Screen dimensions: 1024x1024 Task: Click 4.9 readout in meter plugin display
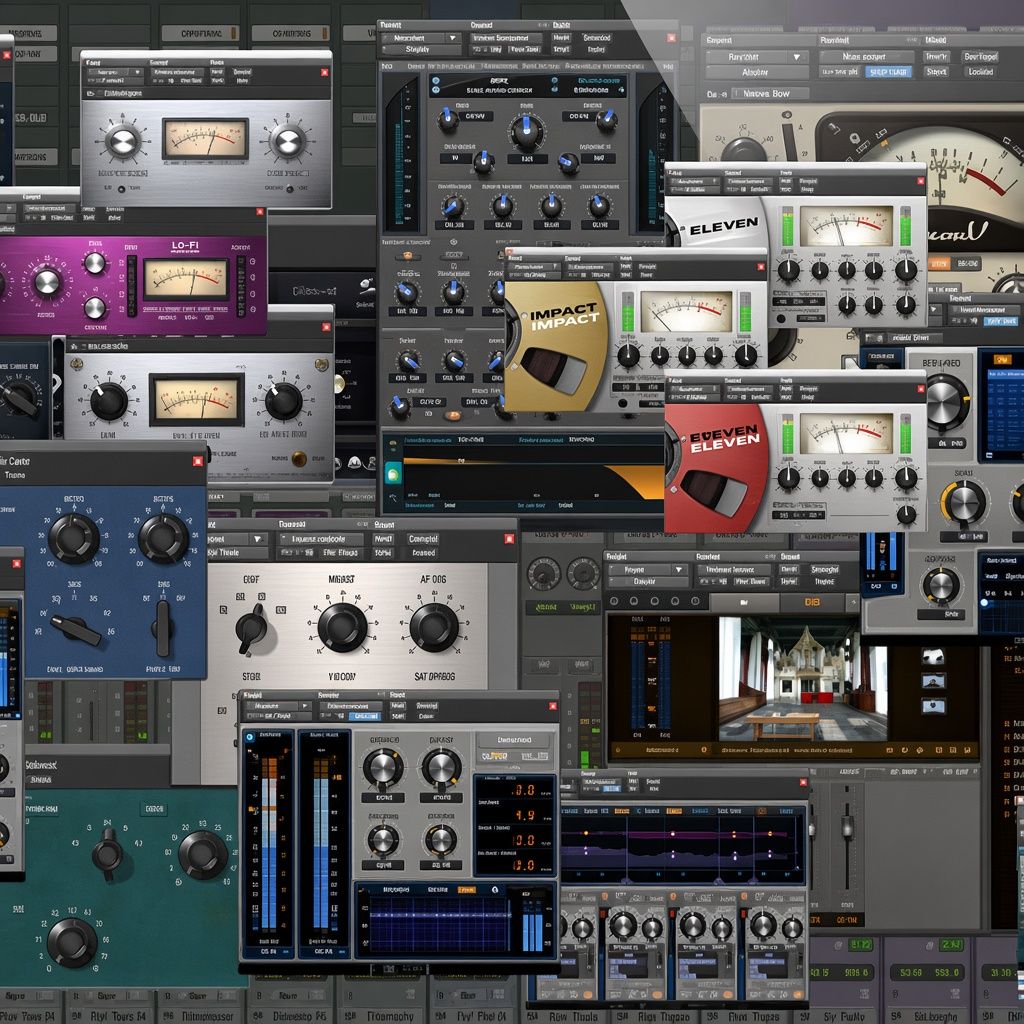click(x=524, y=815)
